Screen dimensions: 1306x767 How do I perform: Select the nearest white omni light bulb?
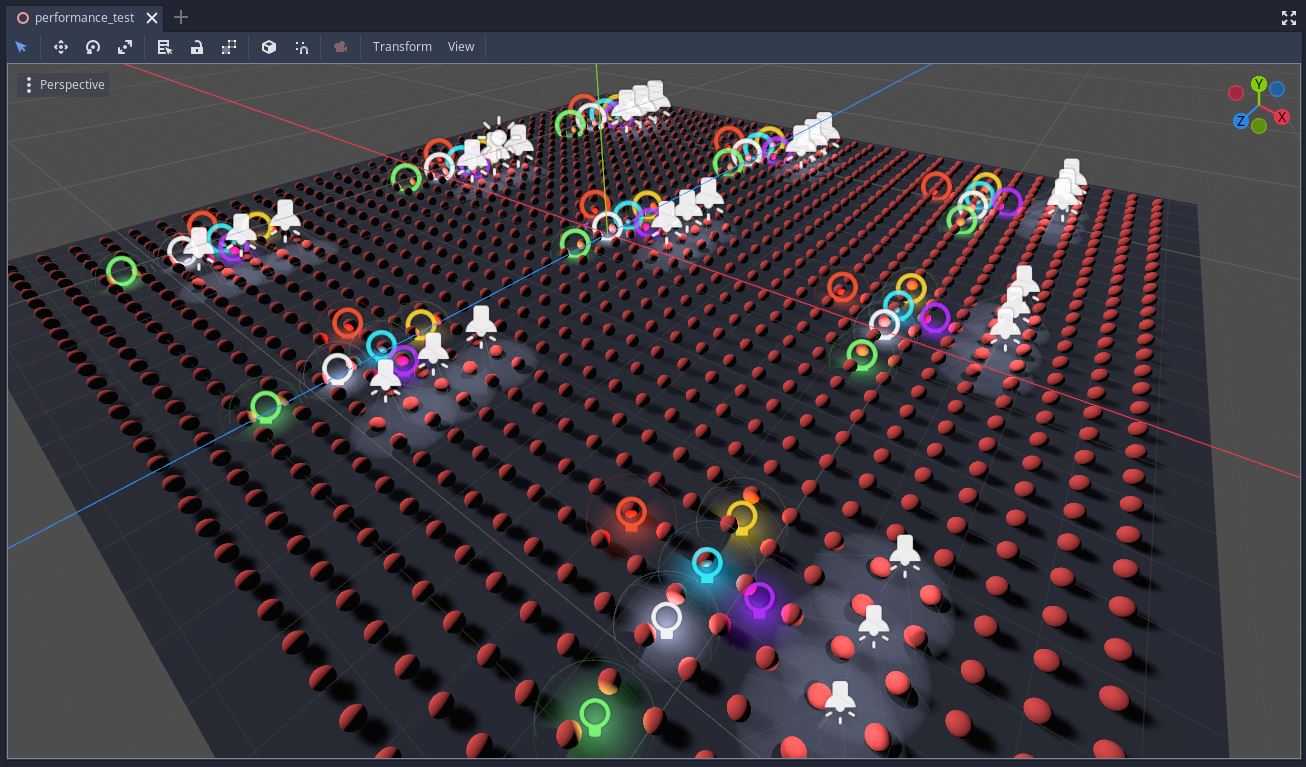(x=667, y=620)
